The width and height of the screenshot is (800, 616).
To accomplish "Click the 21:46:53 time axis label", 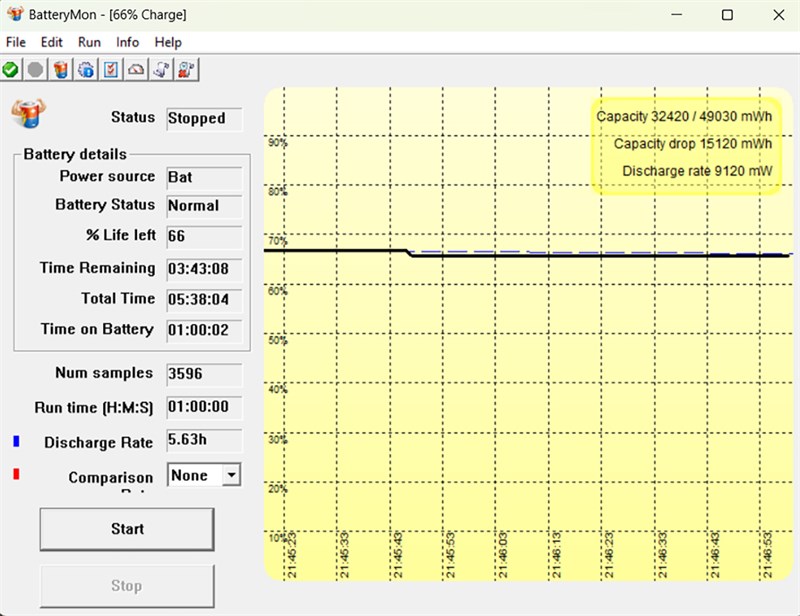I will click(x=767, y=555).
